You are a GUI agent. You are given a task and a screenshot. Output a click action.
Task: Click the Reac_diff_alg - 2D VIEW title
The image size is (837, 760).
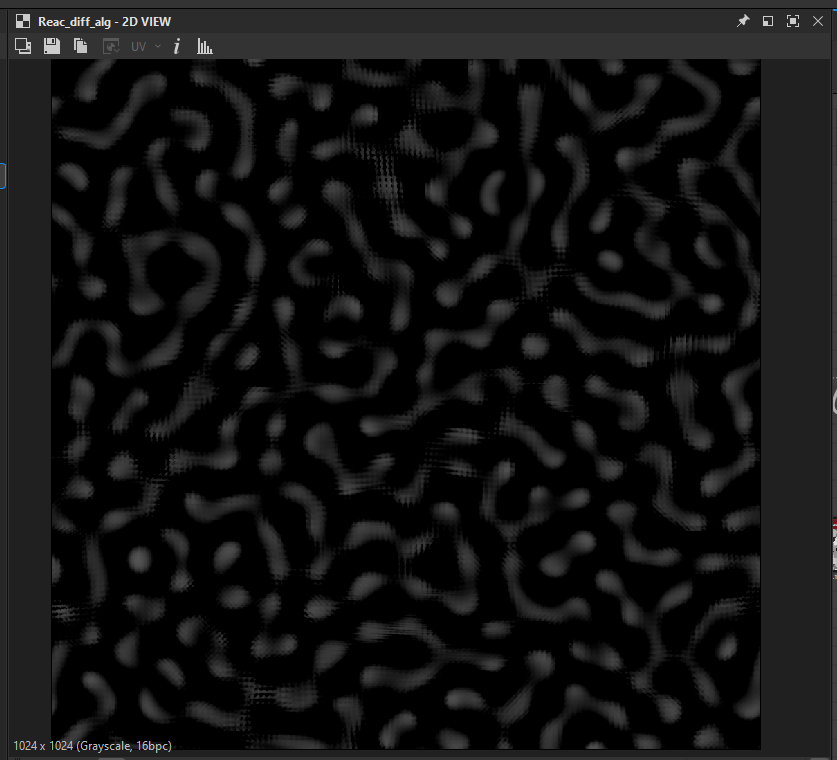point(104,22)
